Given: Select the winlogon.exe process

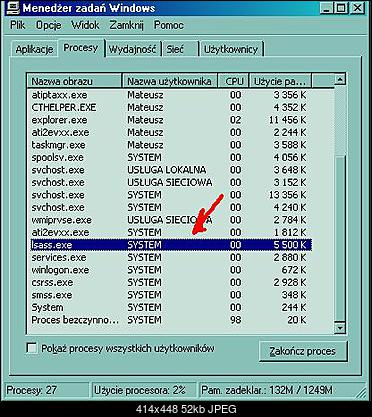Looking at the screenshot, I should tap(170, 270).
